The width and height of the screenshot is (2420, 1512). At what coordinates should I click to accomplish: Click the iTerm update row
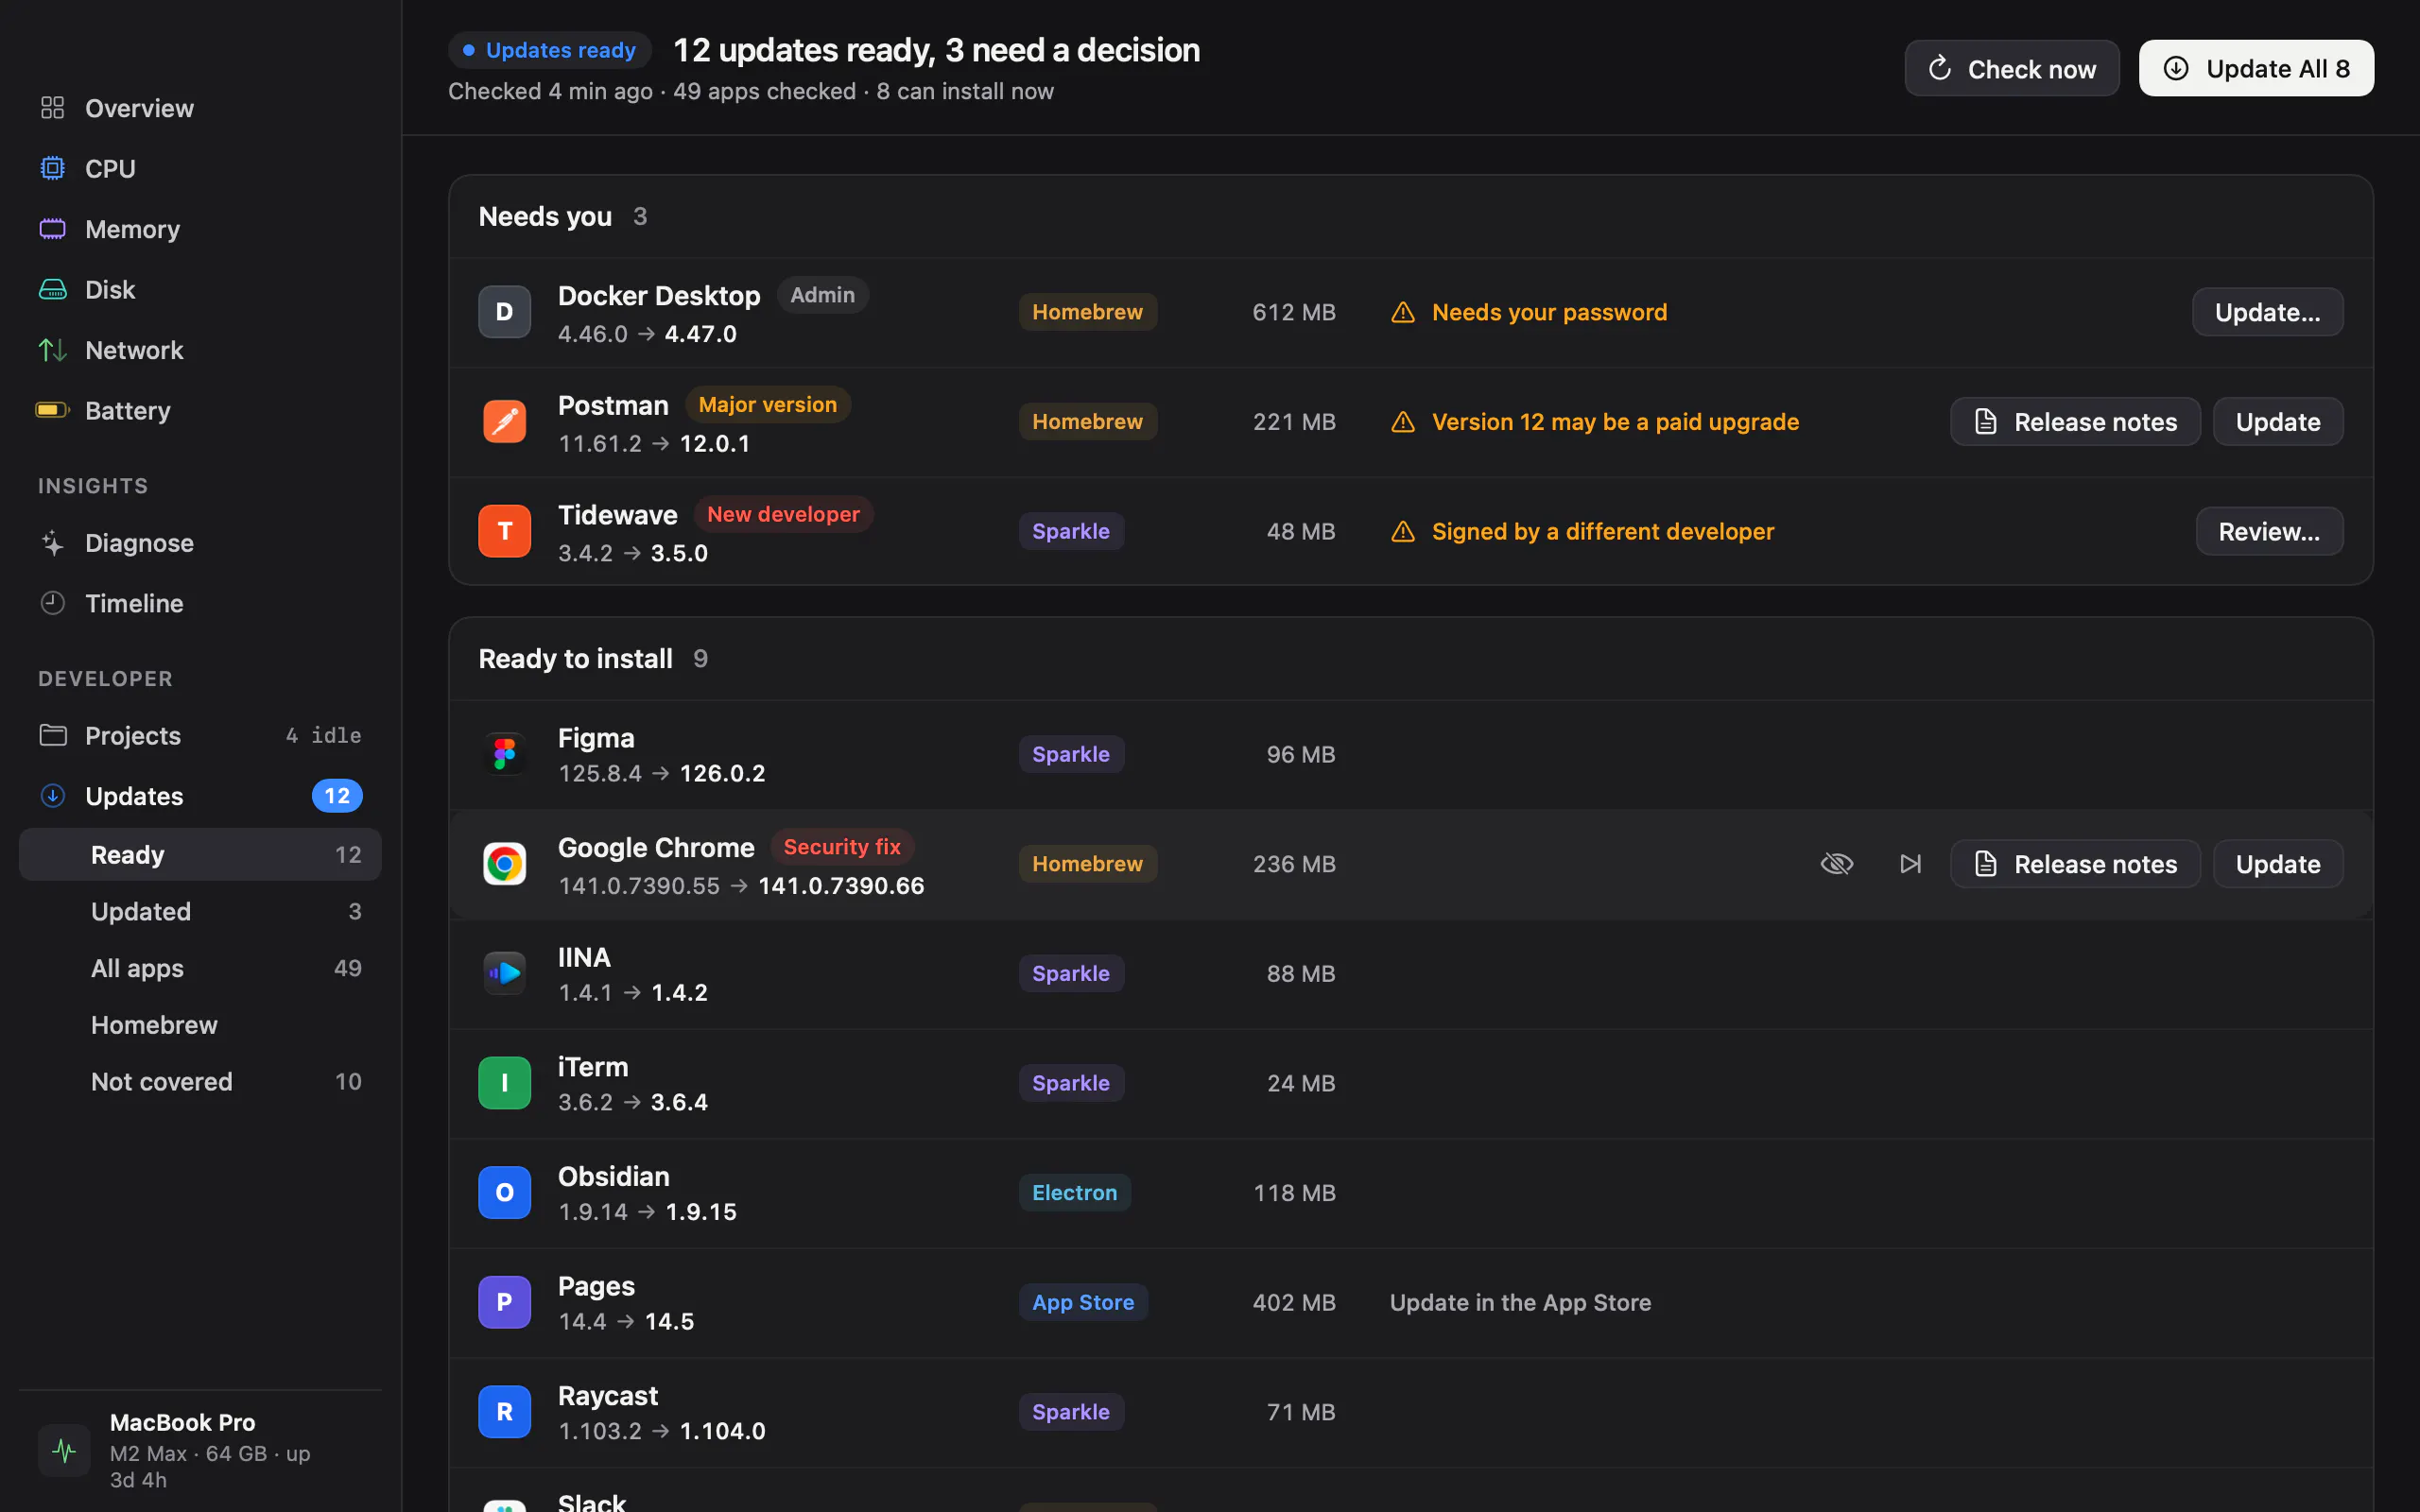(1411, 1083)
